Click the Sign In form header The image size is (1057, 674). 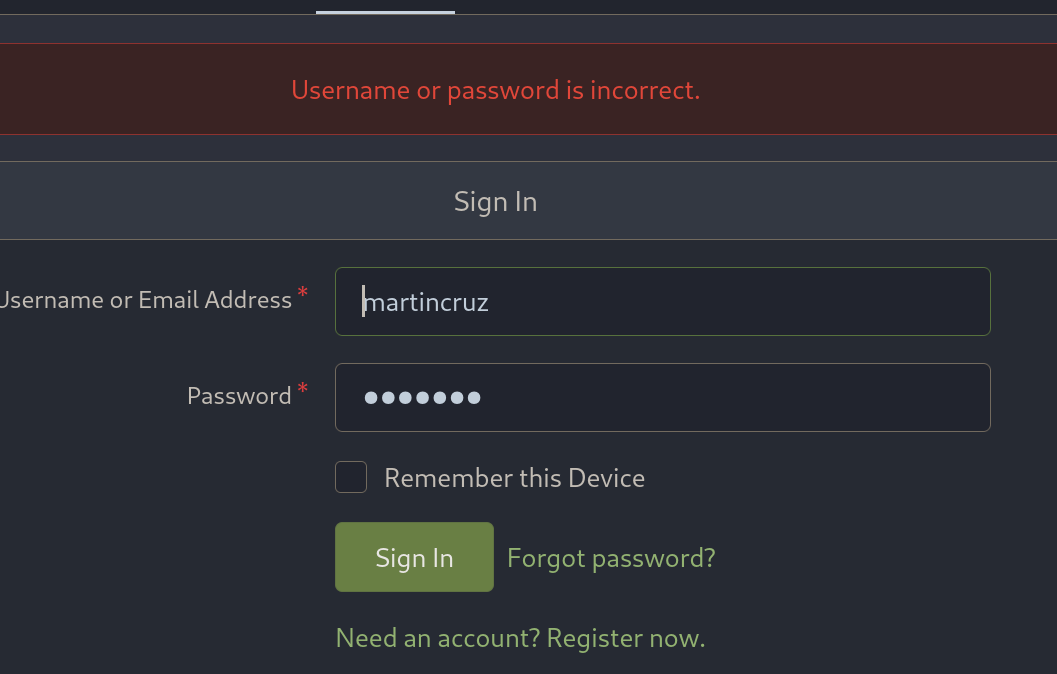(x=495, y=201)
